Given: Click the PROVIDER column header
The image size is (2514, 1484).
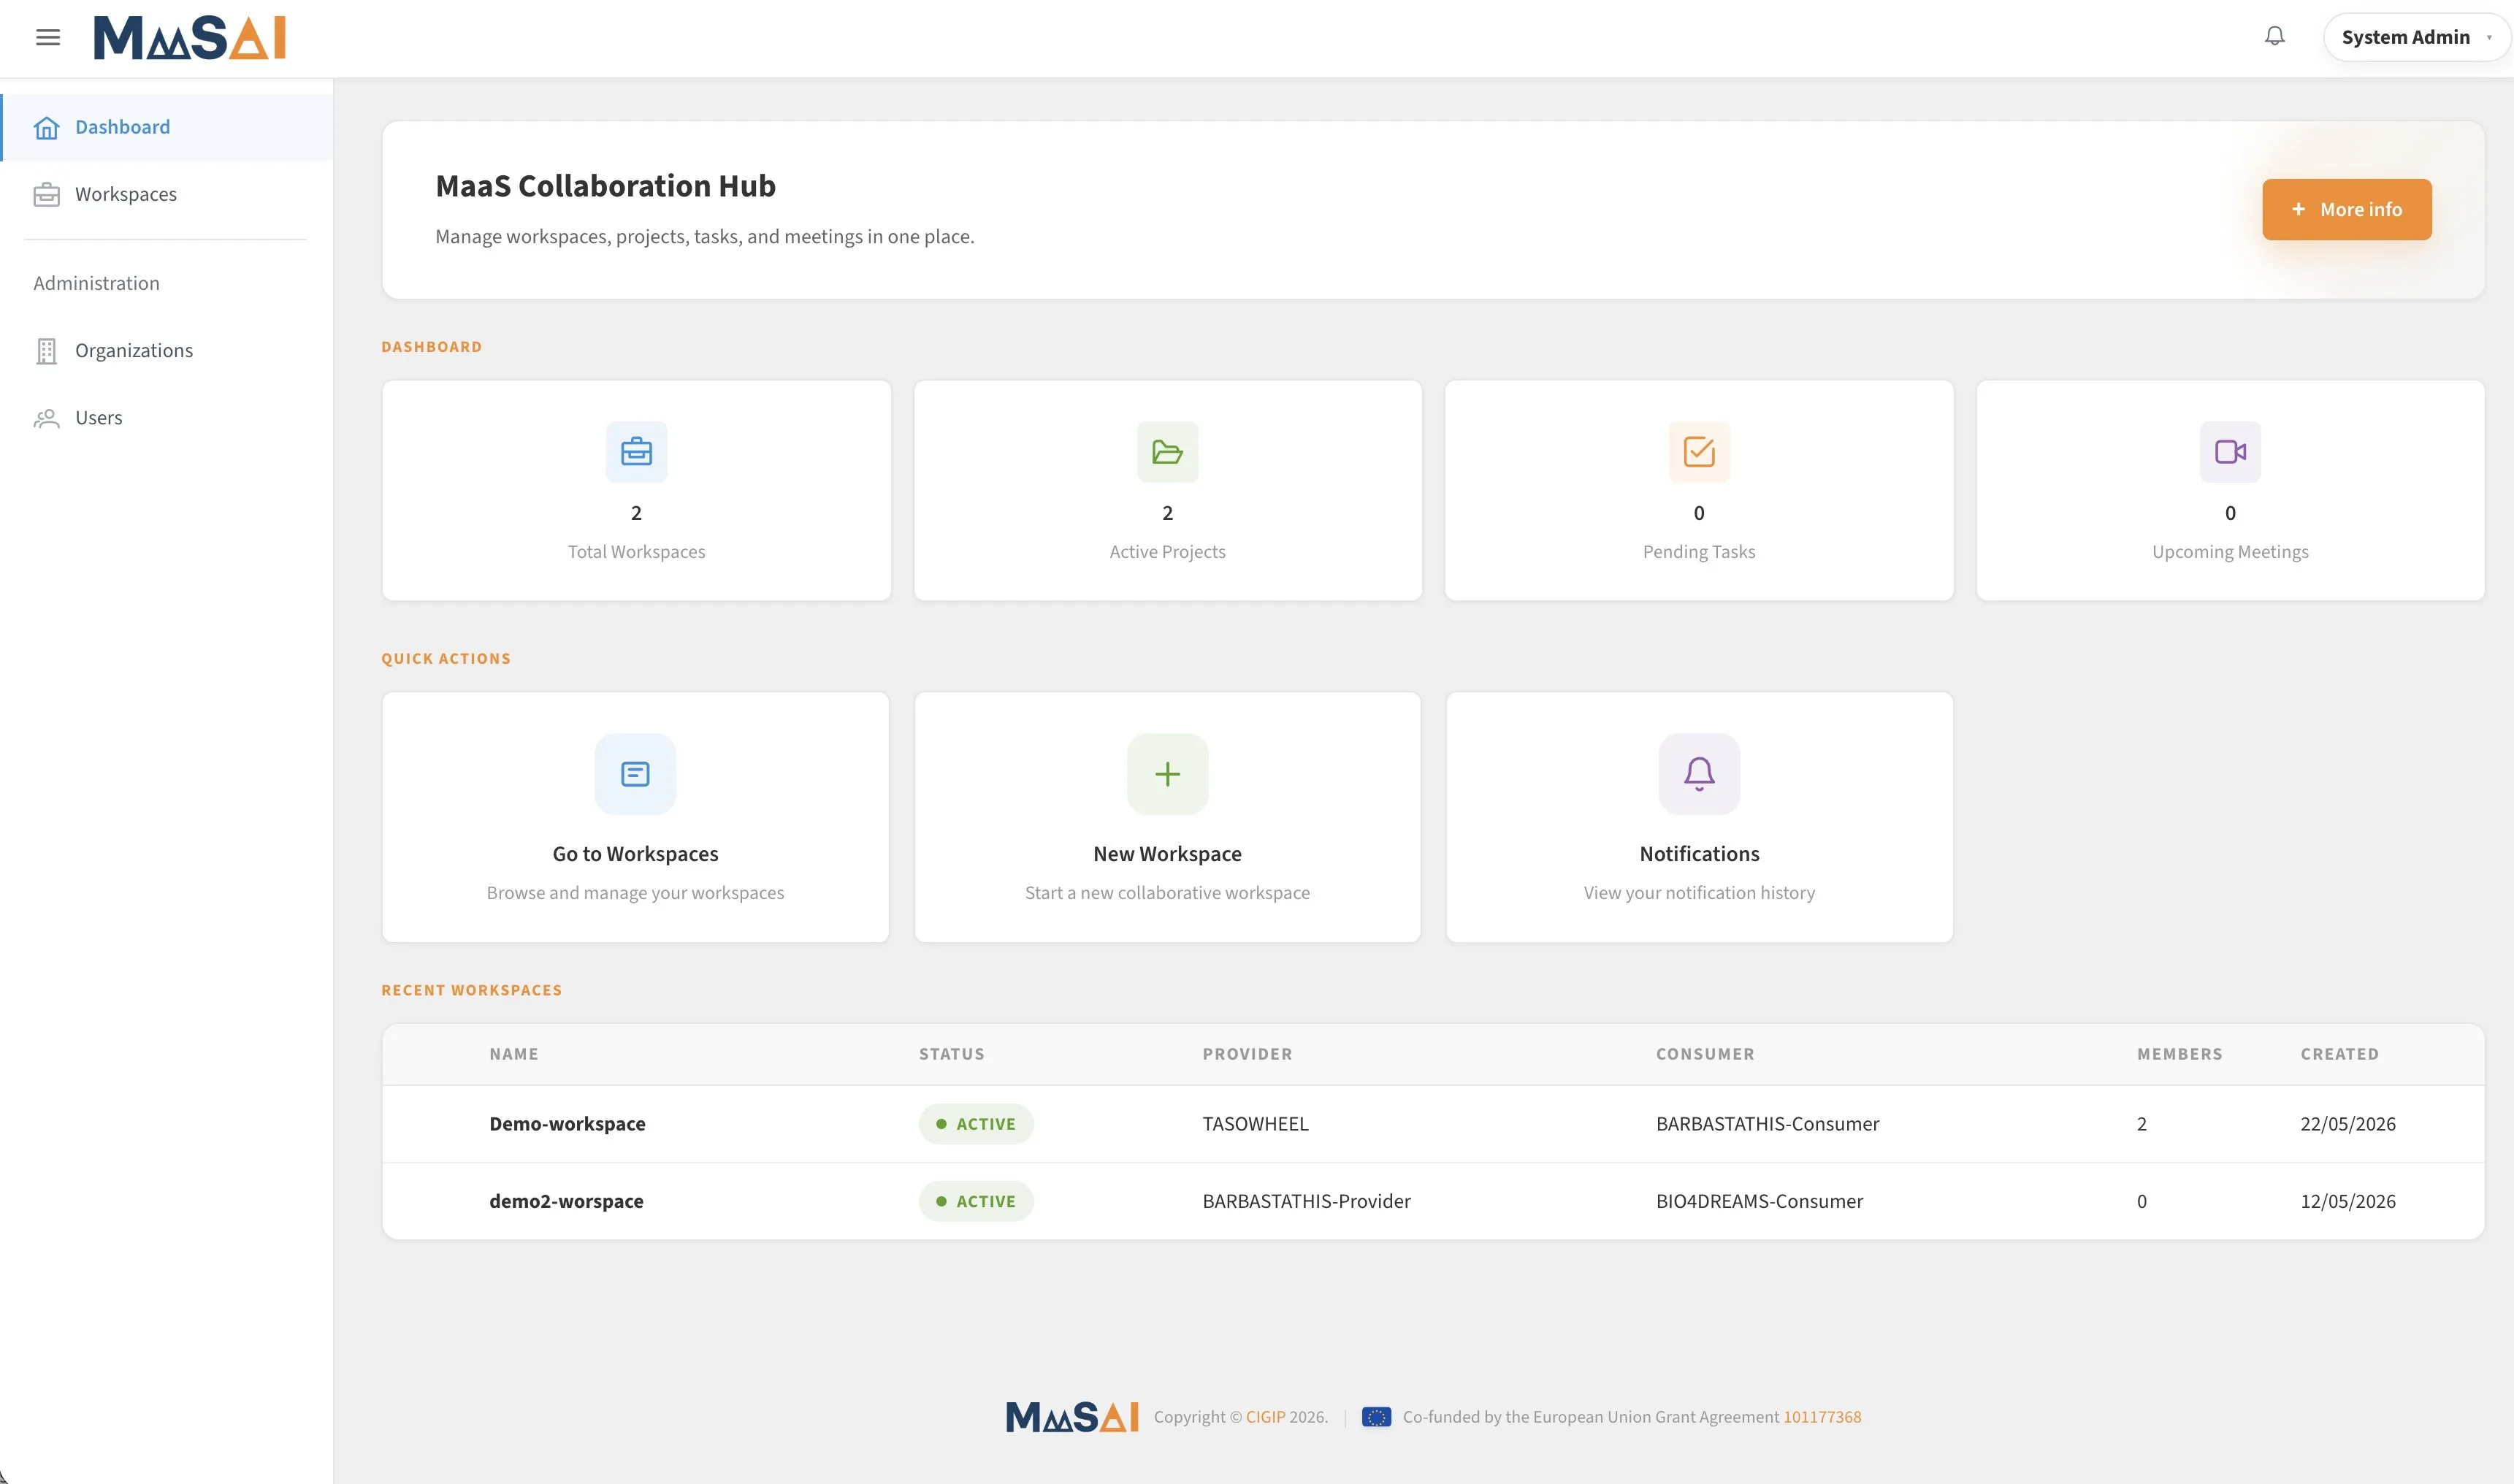Looking at the screenshot, I should (x=1247, y=1054).
